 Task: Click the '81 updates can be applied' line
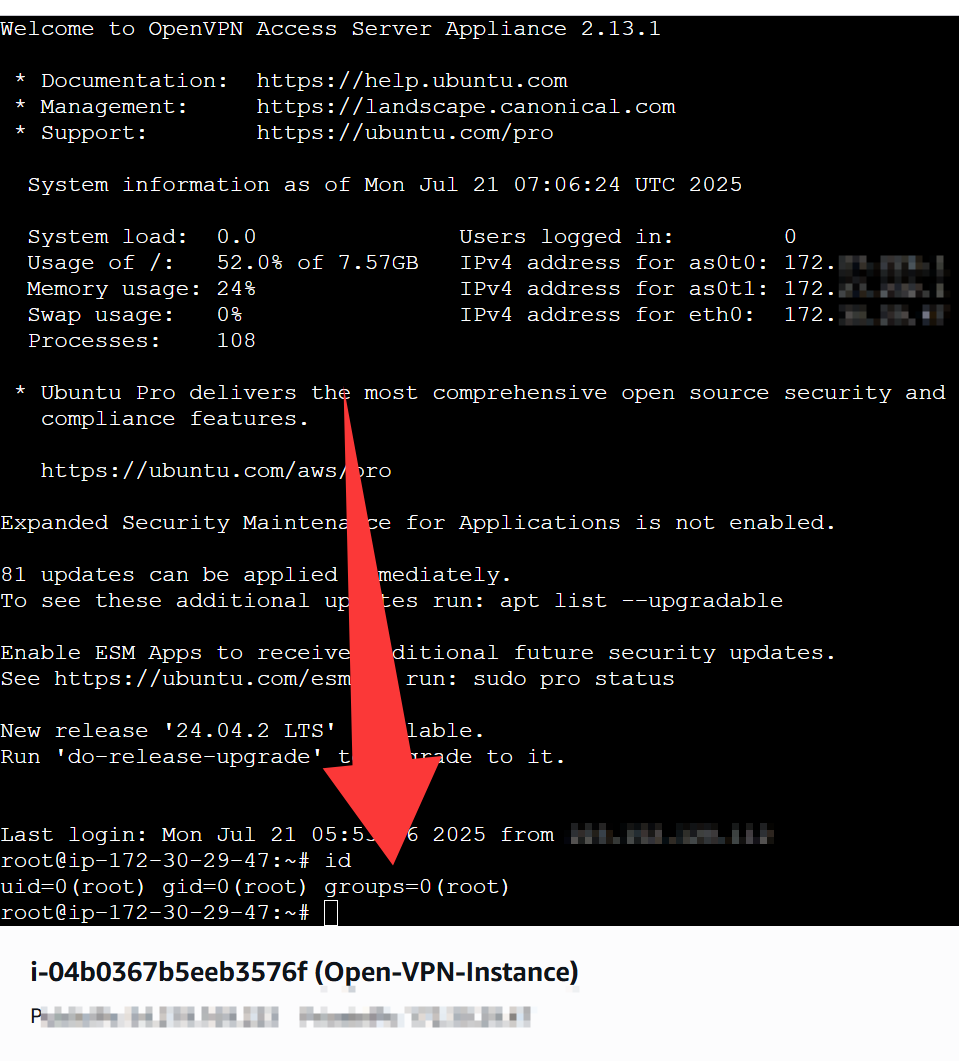[x=256, y=575]
